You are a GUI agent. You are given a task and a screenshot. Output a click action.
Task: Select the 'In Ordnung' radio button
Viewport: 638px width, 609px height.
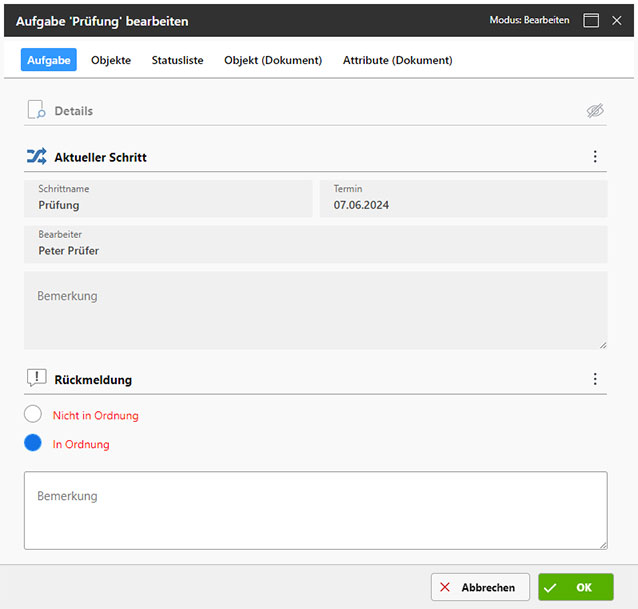coord(33,444)
